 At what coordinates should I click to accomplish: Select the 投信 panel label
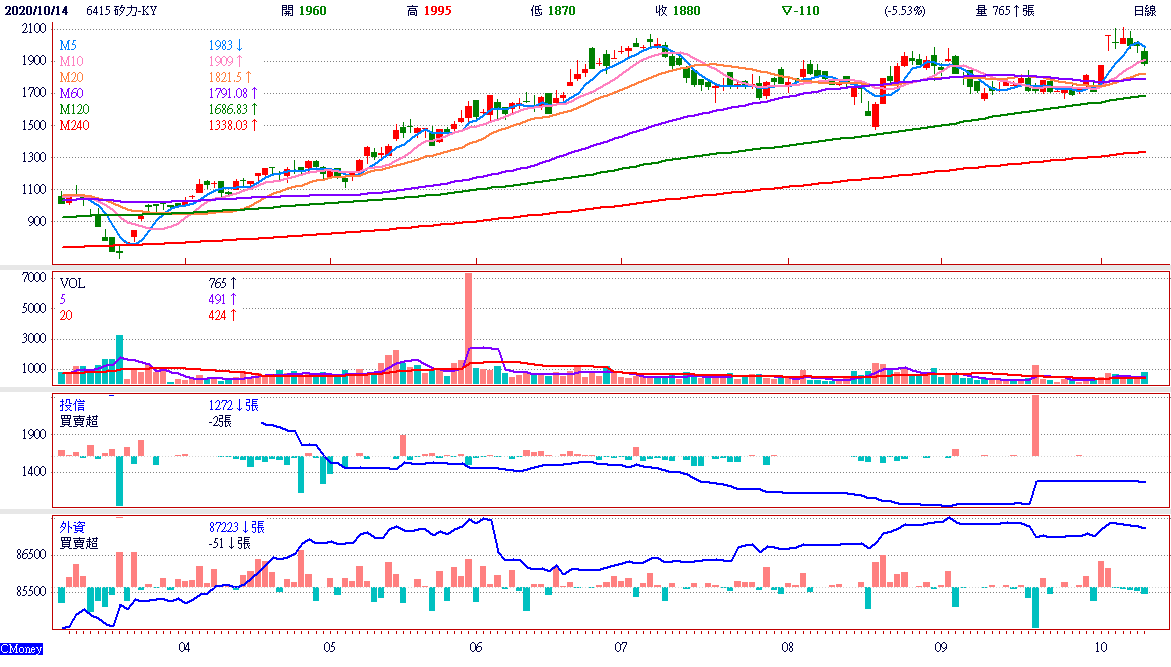pos(72,406)
